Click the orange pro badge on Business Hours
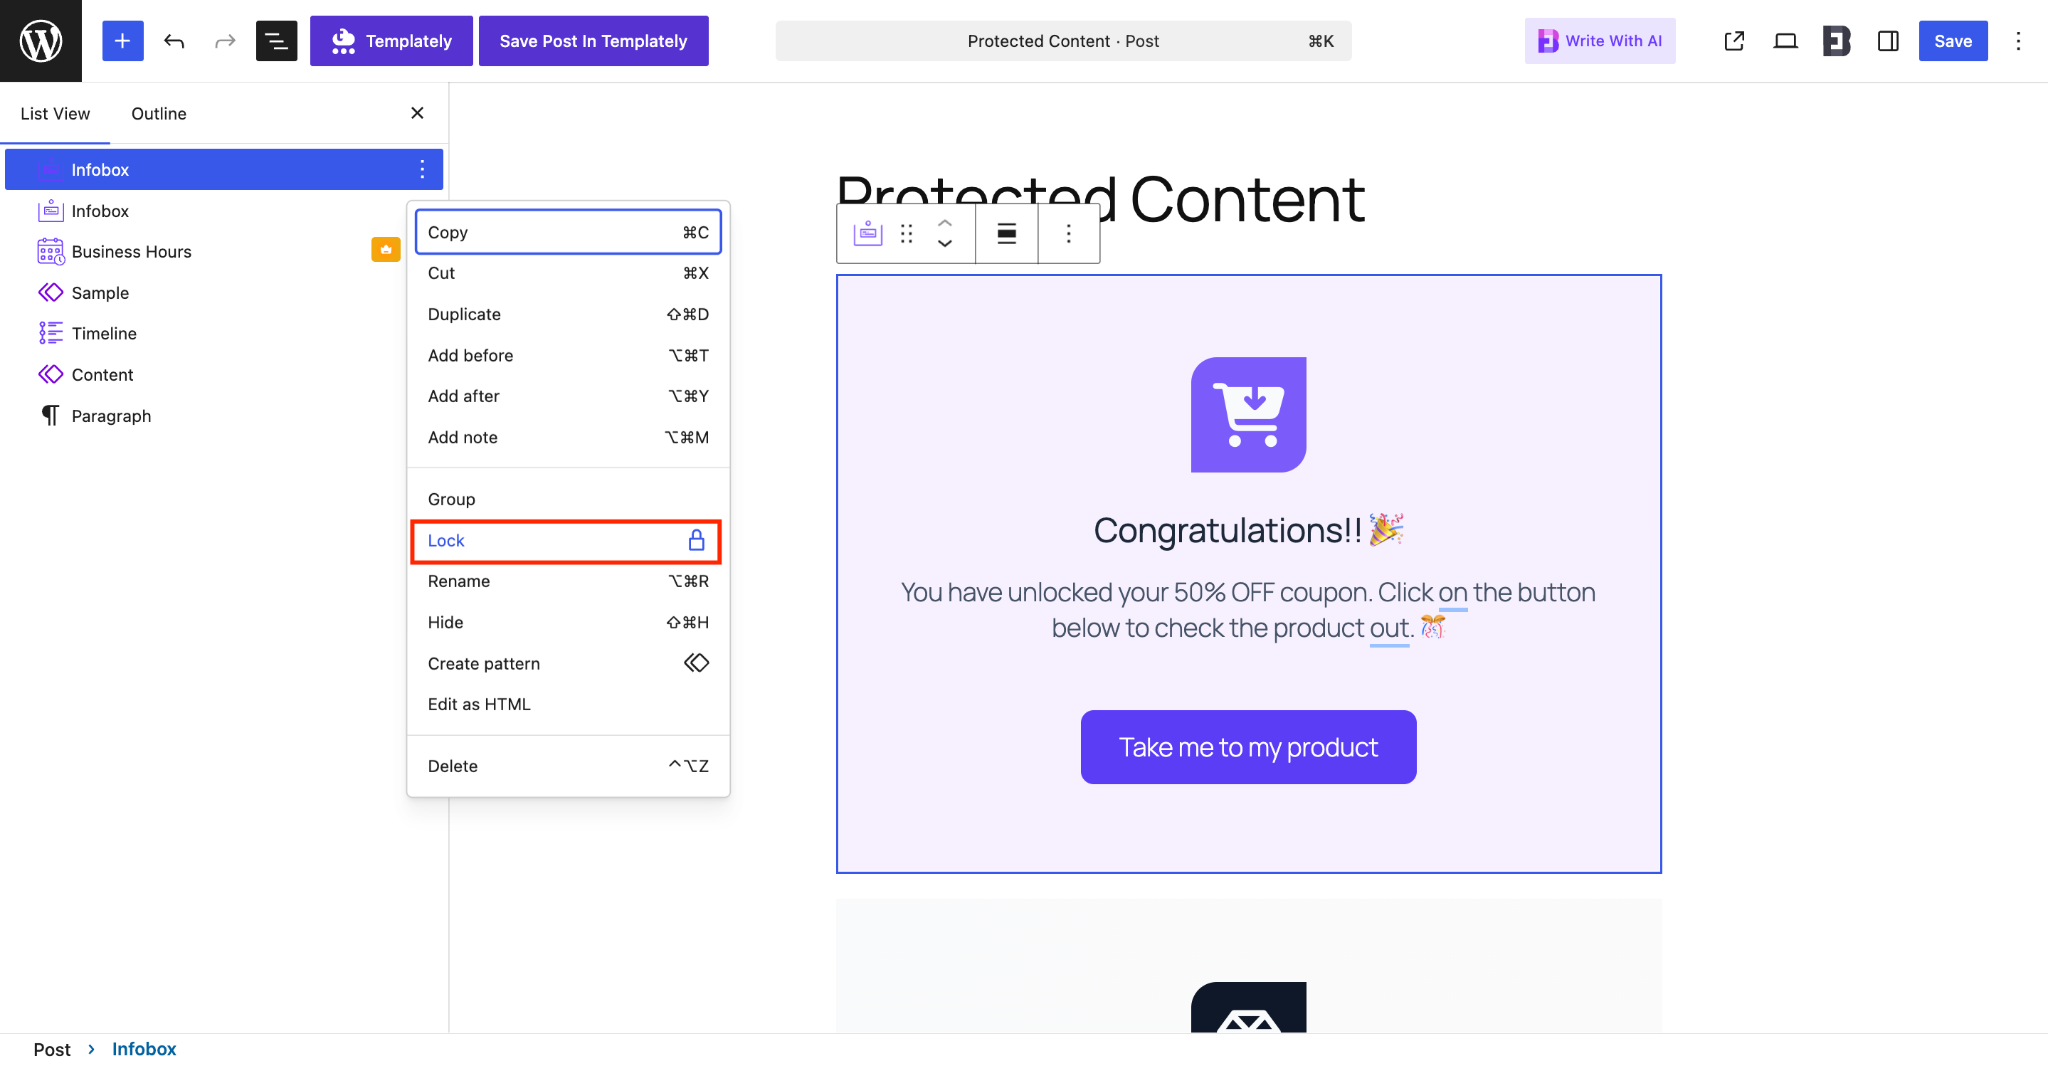Screen dimensions: 2048x1065 386,250
